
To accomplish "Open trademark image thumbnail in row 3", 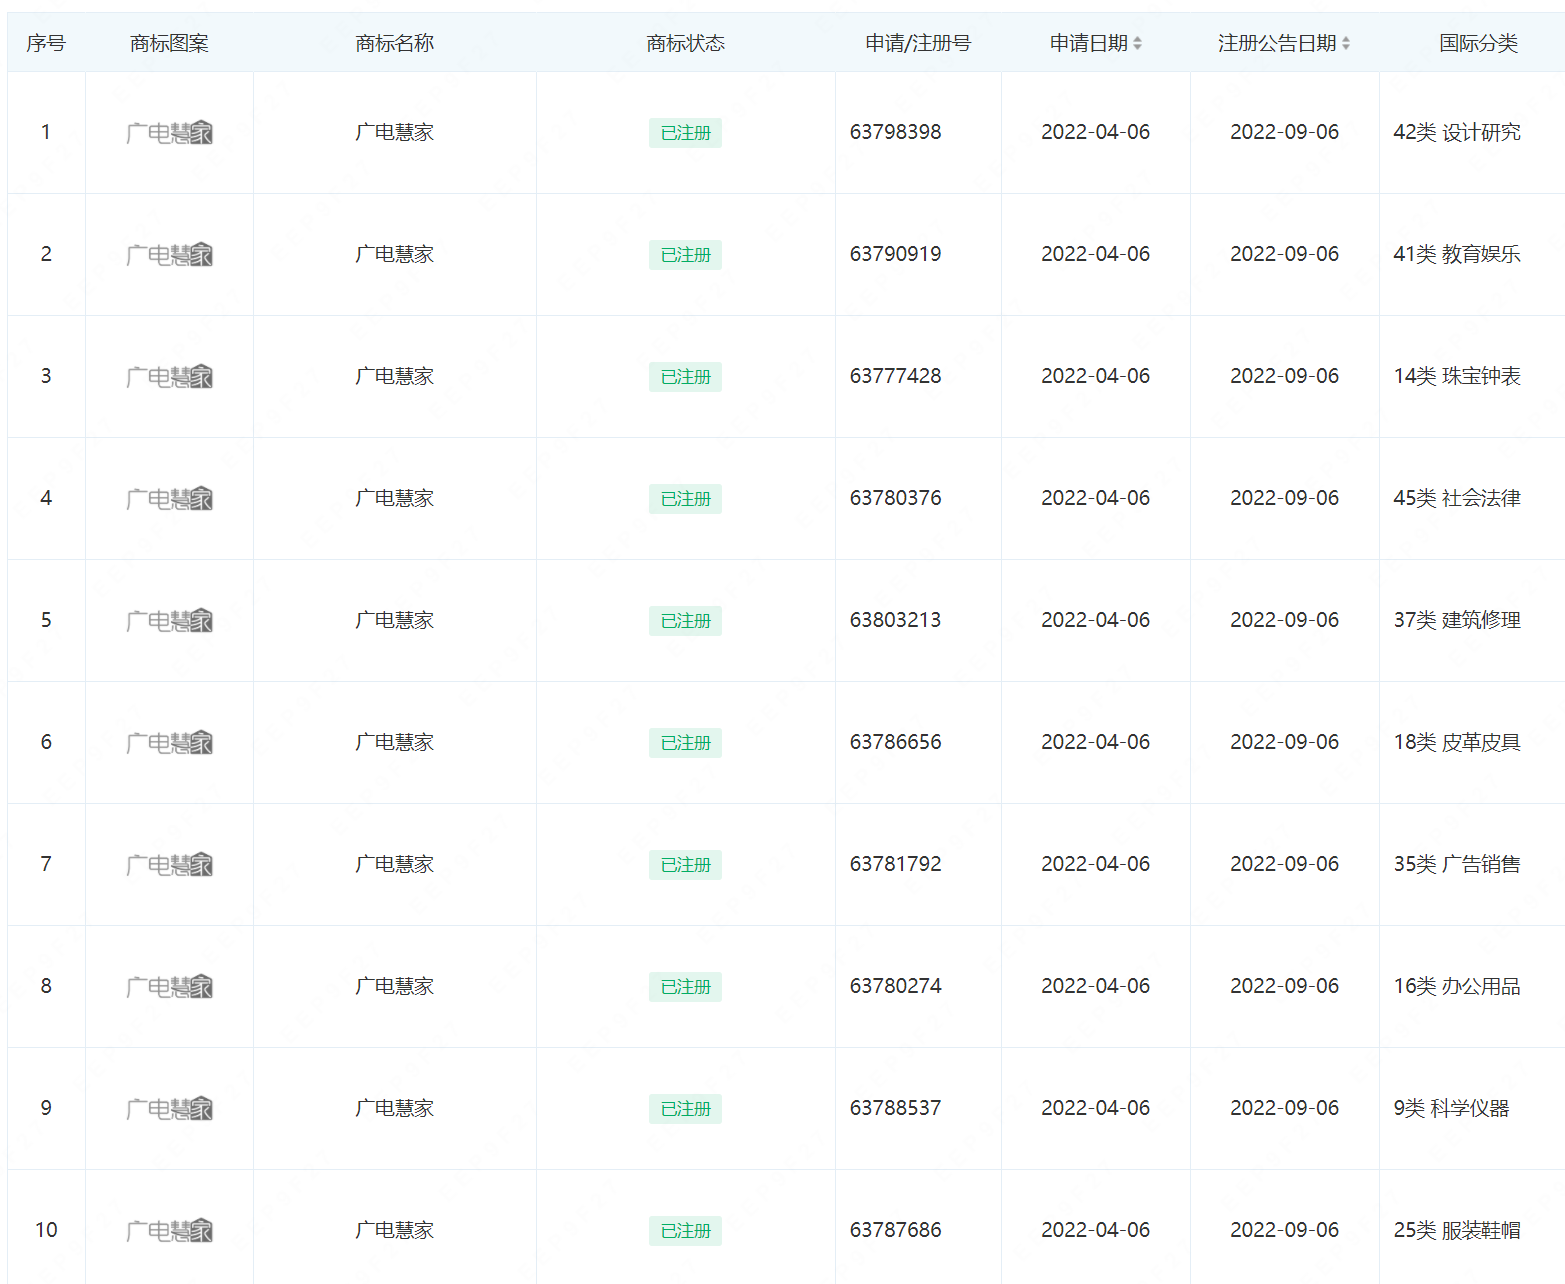I will 169,377.
